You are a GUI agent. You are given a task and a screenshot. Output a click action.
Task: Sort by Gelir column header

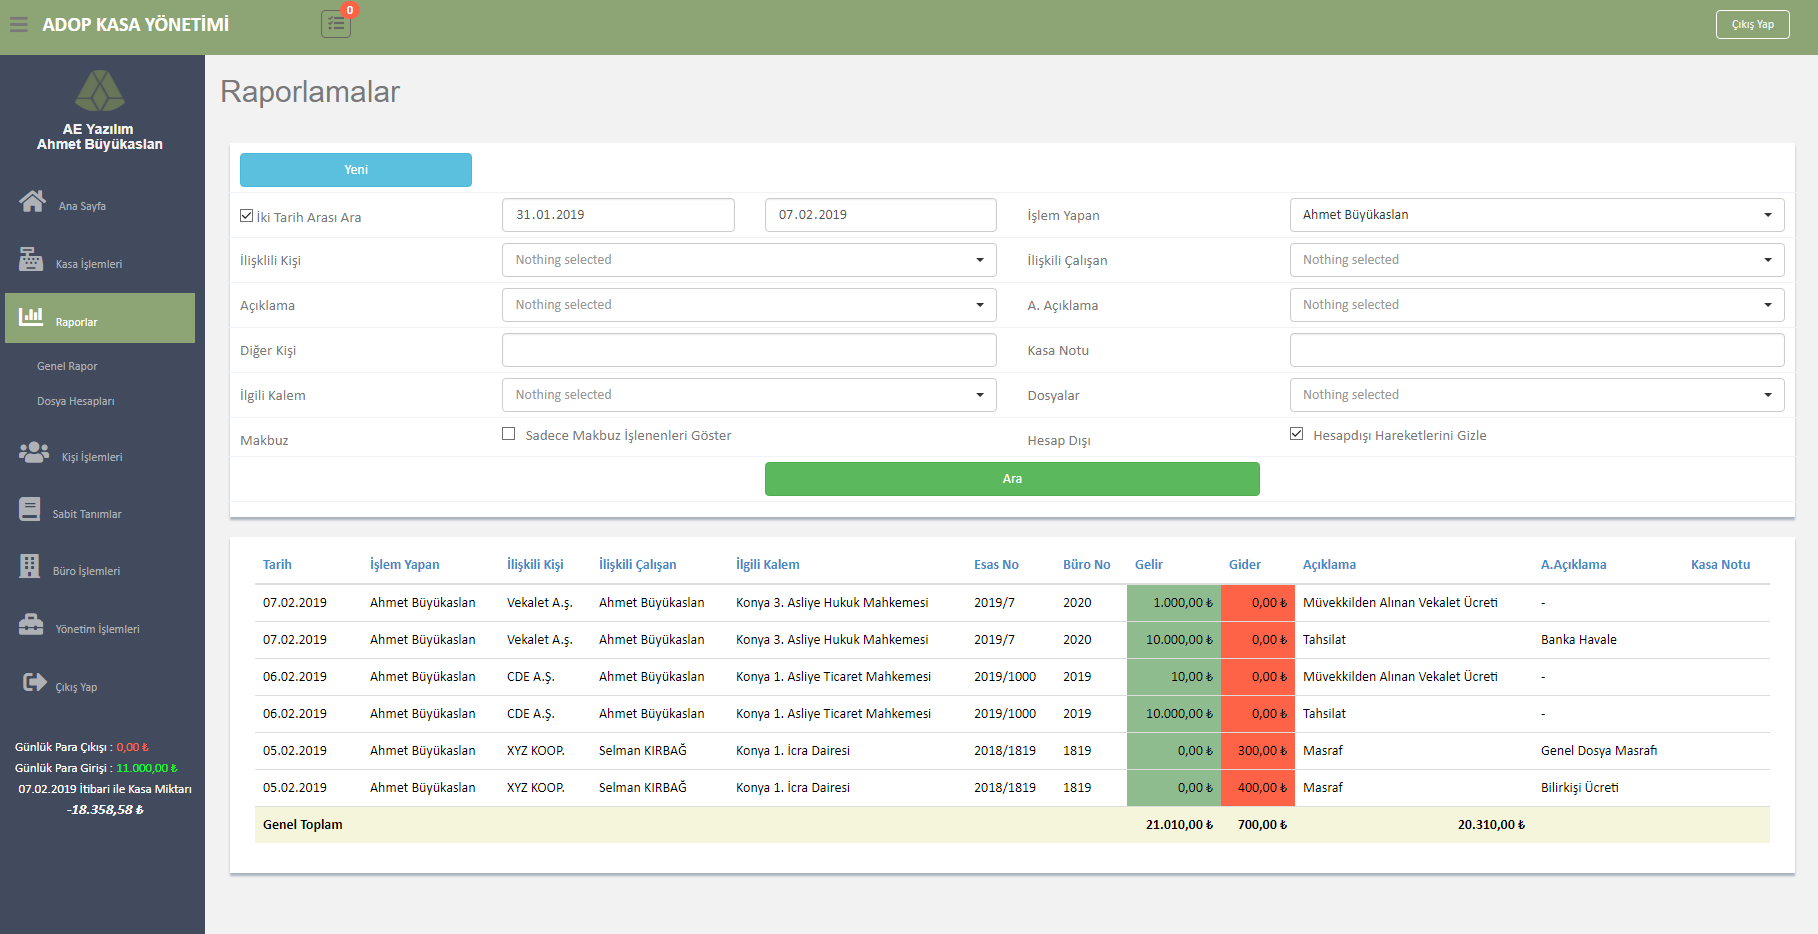point(1149,565)
